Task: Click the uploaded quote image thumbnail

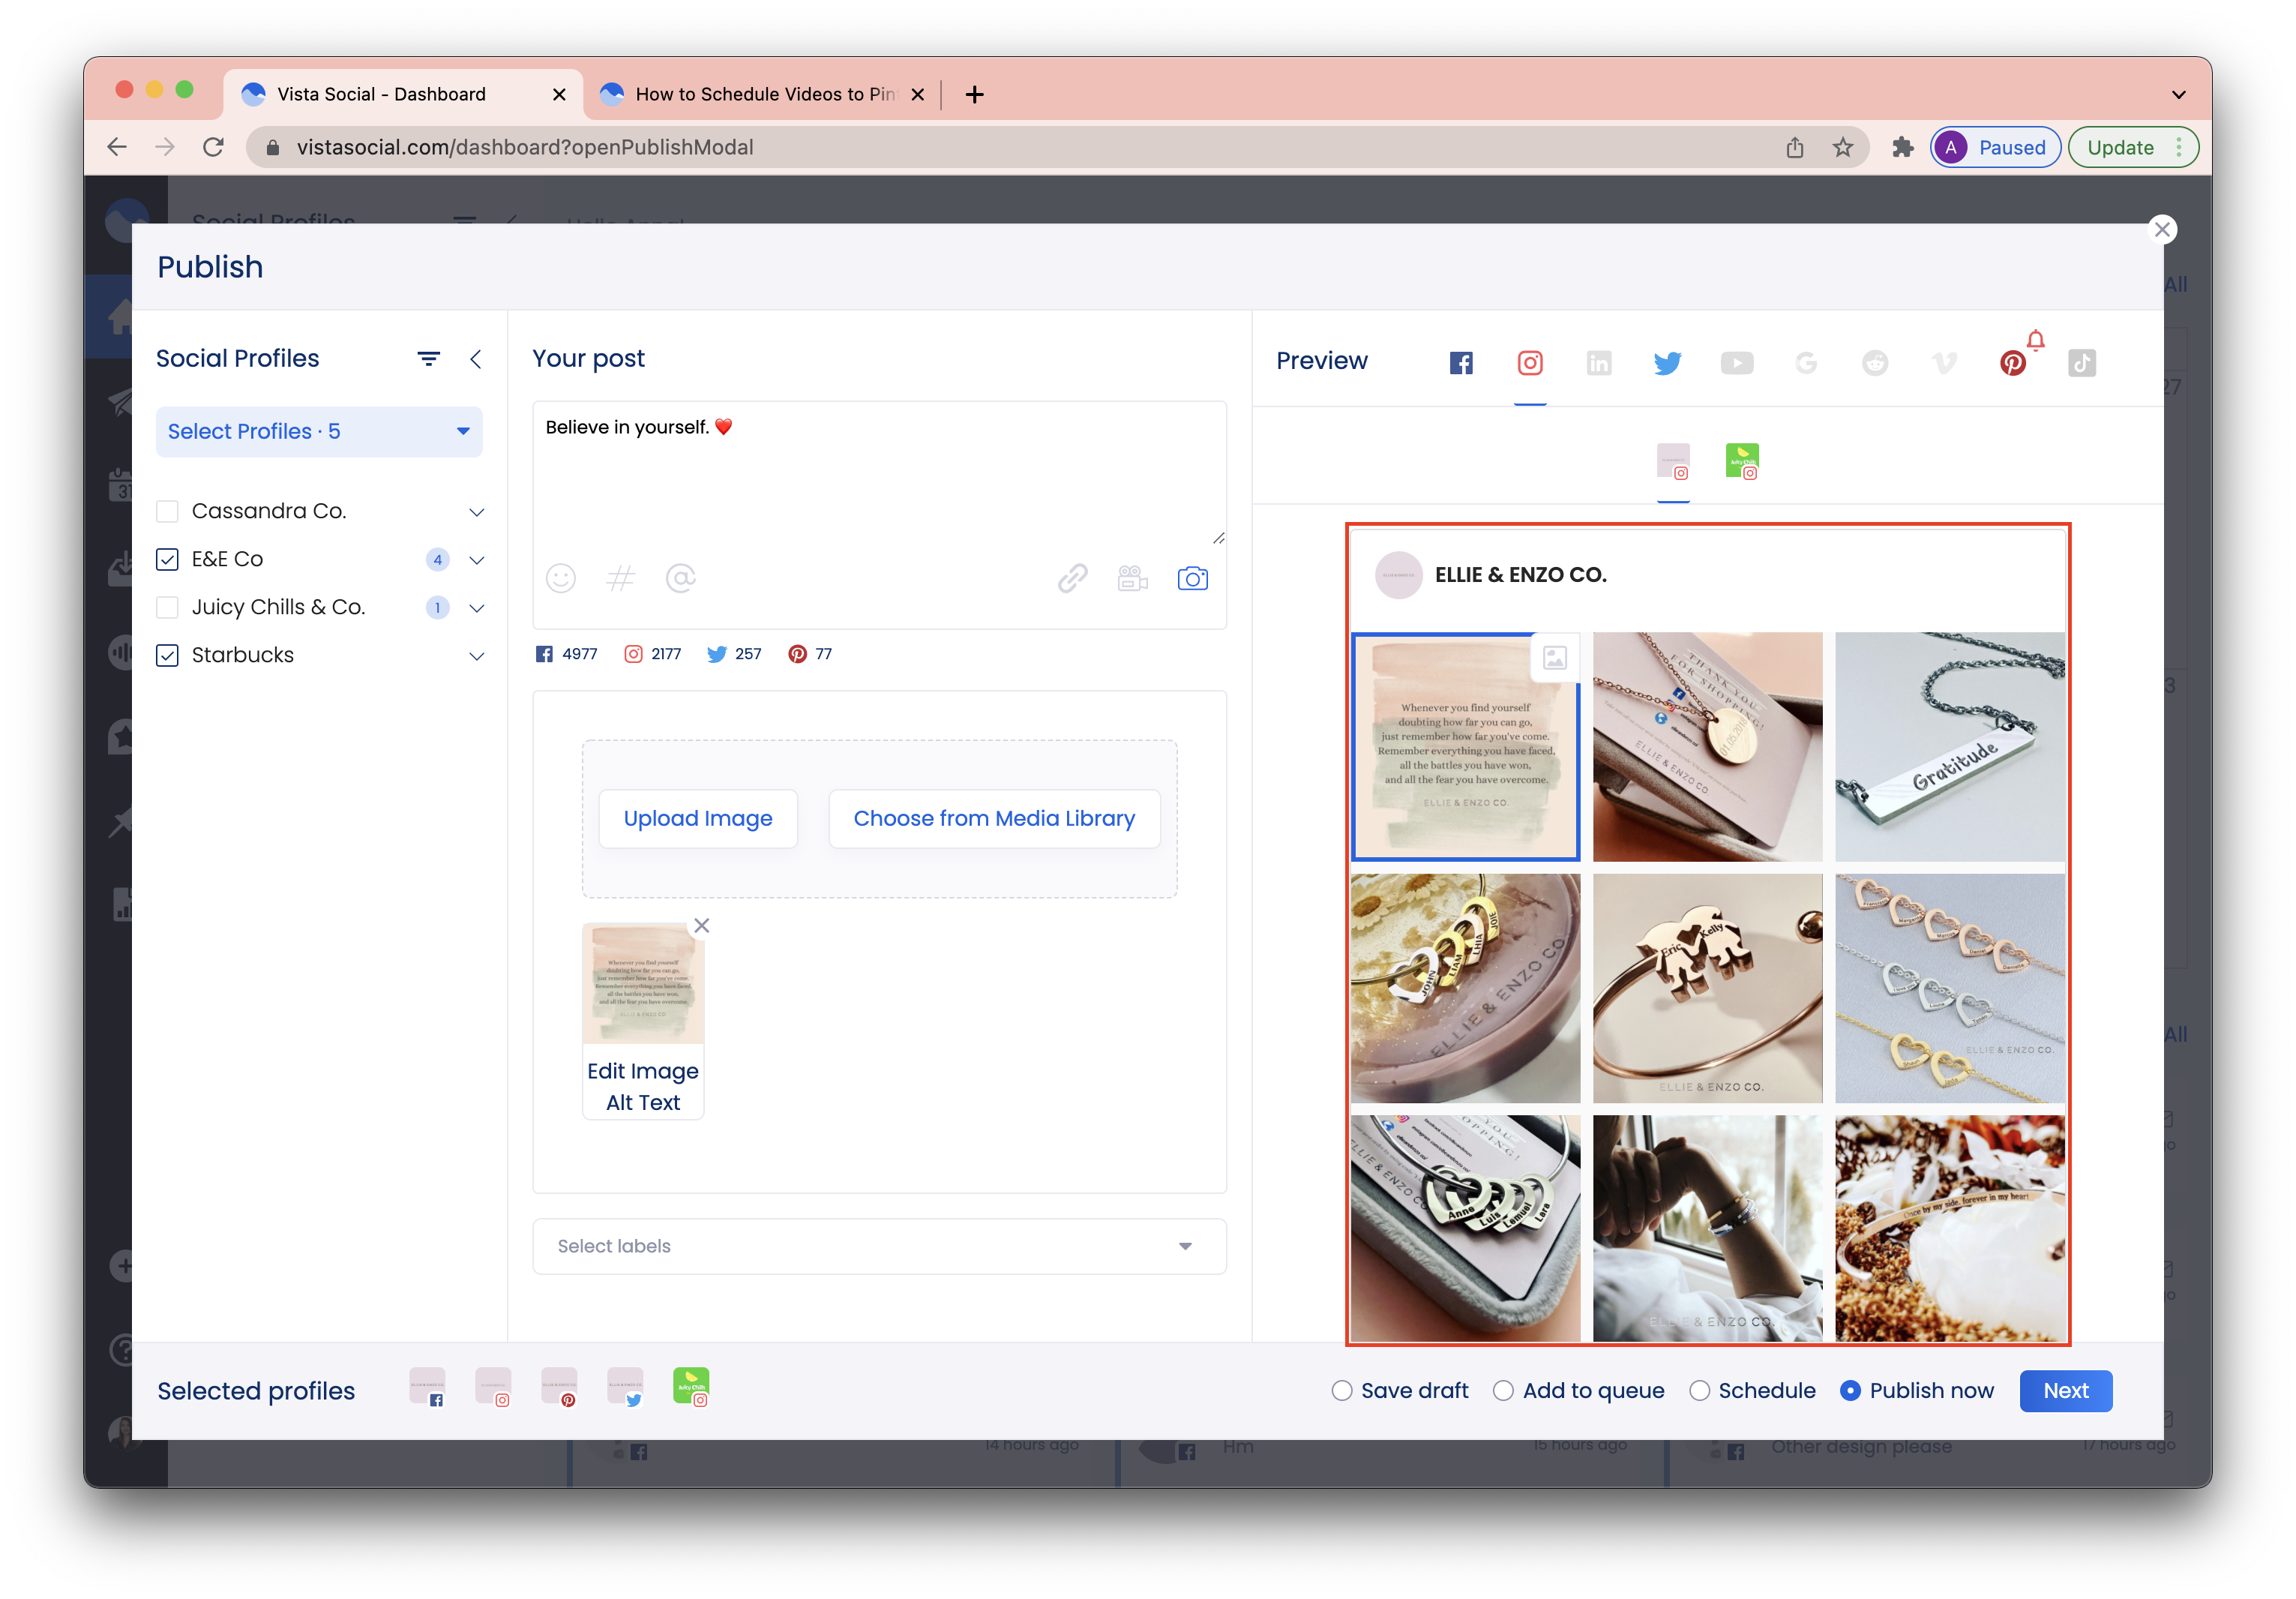Action: point(643,985)
